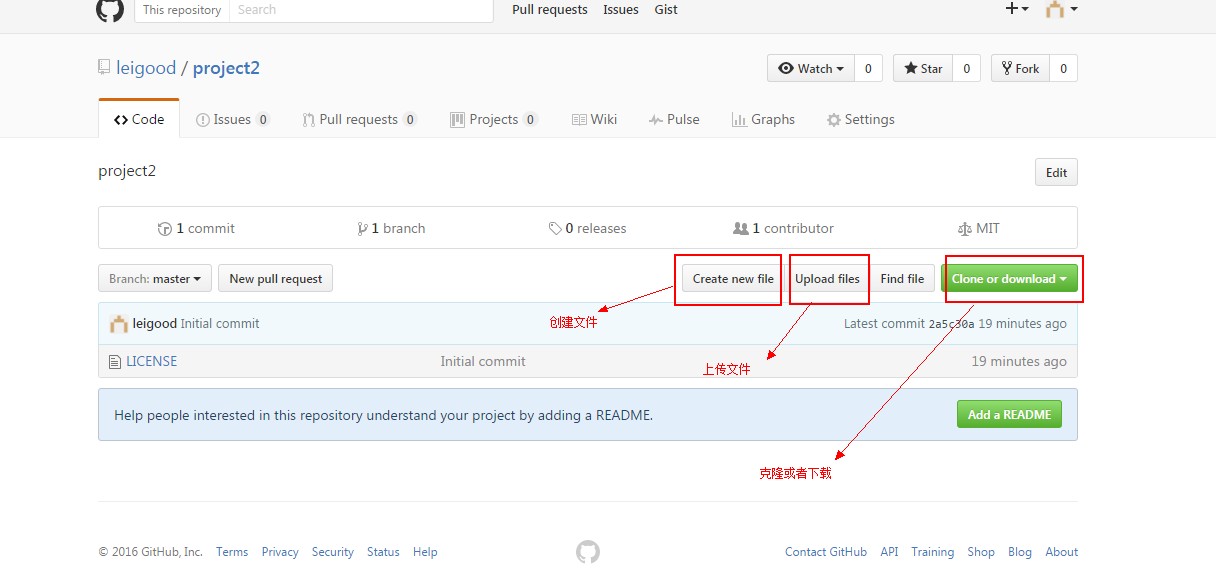Click the repository book icon beside leigood
The image size is (1216, 576).
click(104, 68)
